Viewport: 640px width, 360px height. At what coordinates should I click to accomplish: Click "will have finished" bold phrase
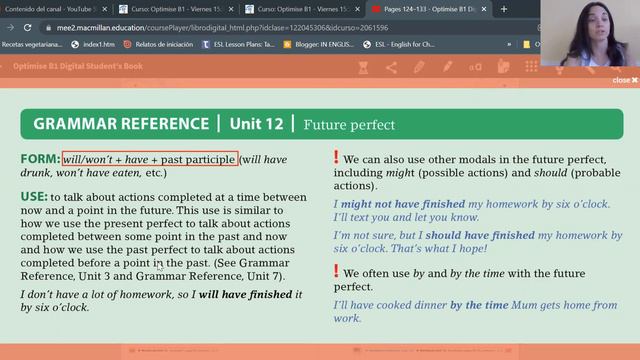pyautogui.click(x=245, y=294)
